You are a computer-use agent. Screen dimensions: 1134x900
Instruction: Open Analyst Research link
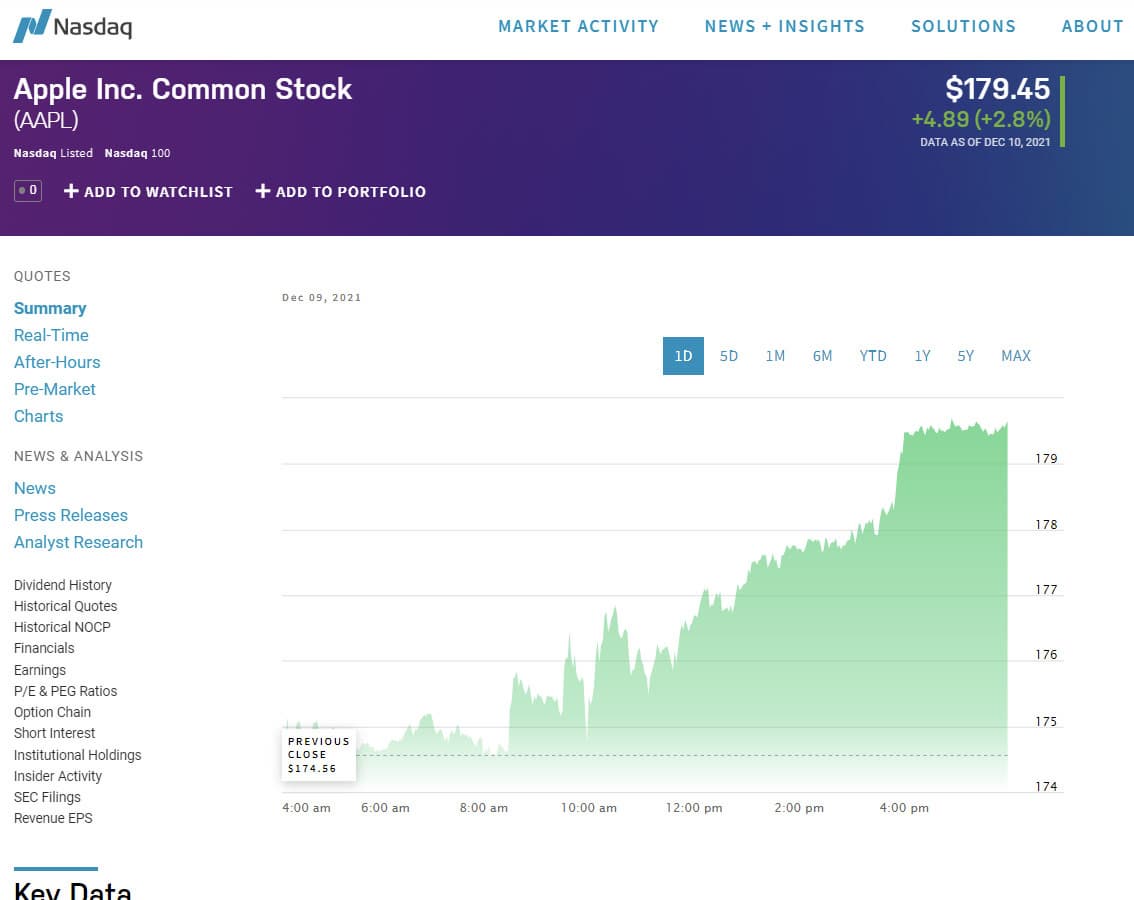point(78,542)
